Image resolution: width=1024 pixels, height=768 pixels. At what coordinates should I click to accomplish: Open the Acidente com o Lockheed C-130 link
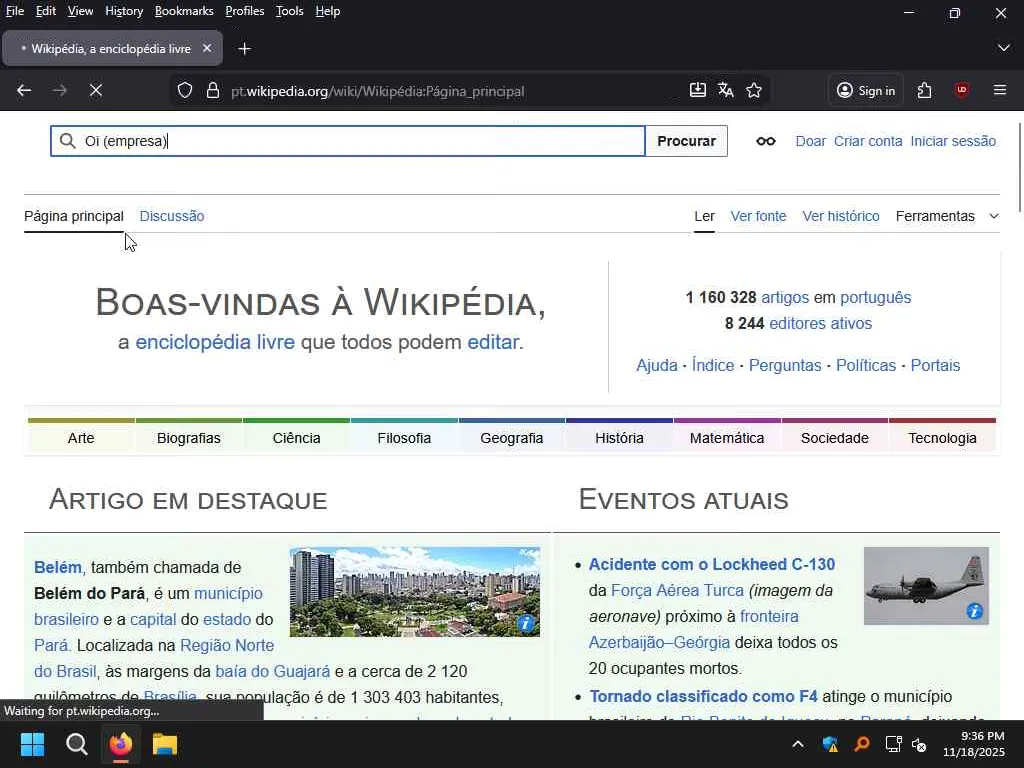pyautogui.click(x=712, y=564)
